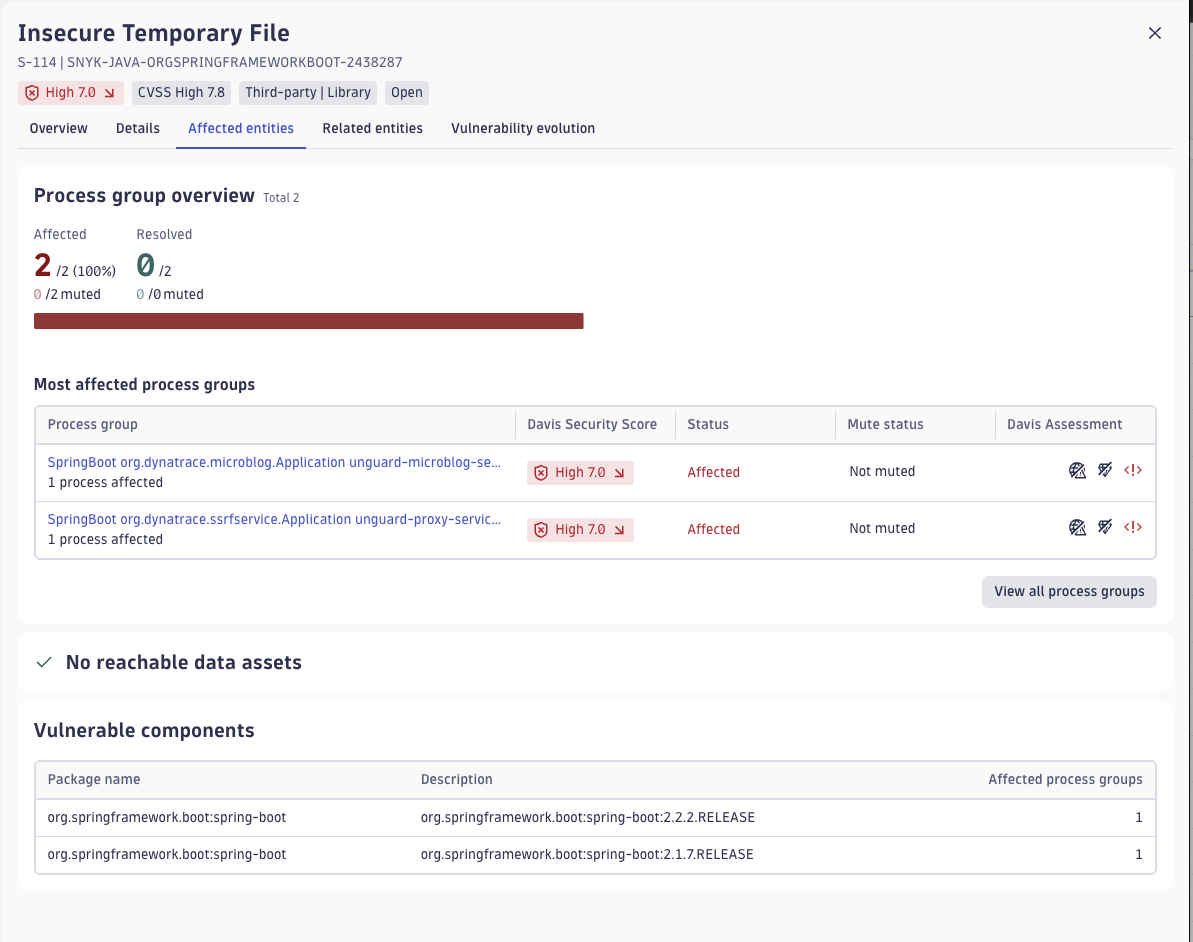The height and width of the screenshot is (942, 1193).
Task: Click the Davis Security Score badge in ssrfservice row
Action: [580, 529]
